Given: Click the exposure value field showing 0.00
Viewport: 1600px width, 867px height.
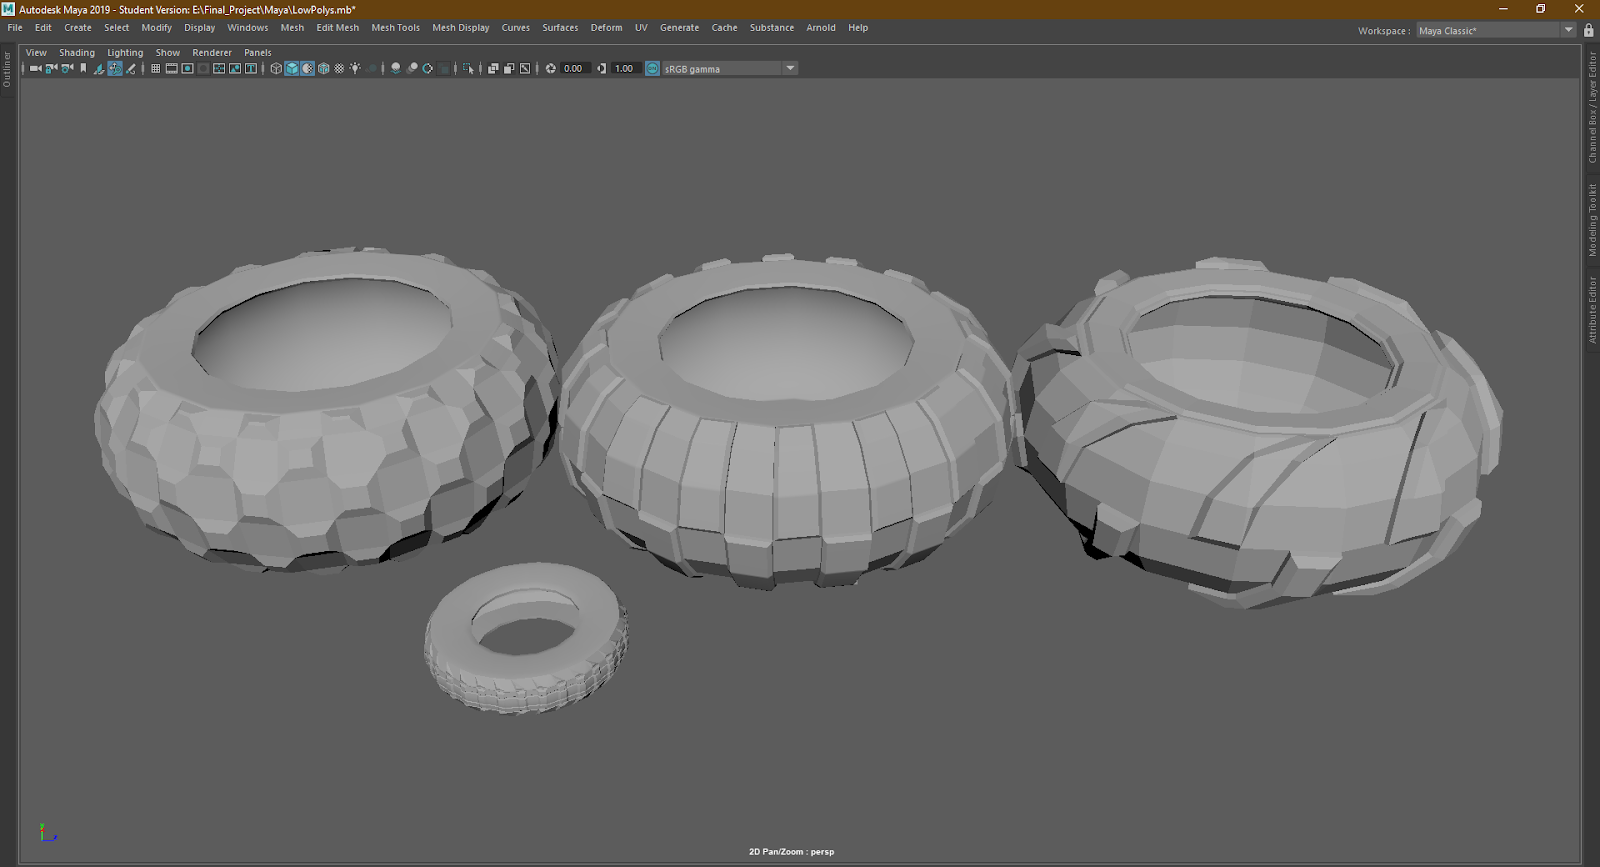Looking at the screenshot, I should [574, 69].
